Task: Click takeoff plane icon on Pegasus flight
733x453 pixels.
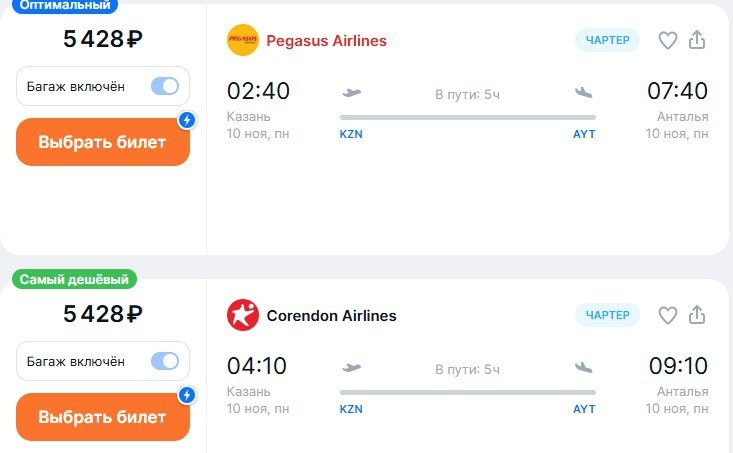Action: (x=351, y=93)
